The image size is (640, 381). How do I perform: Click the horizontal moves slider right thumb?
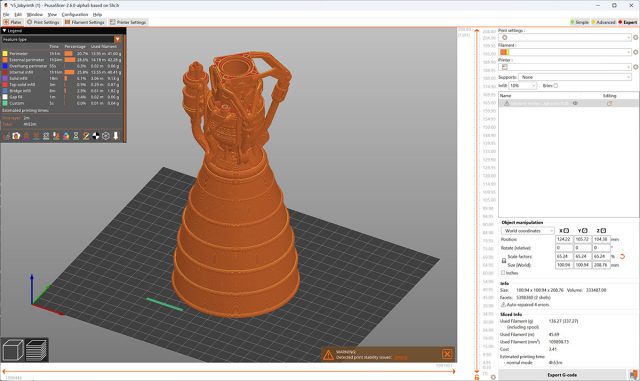(453, 371)
